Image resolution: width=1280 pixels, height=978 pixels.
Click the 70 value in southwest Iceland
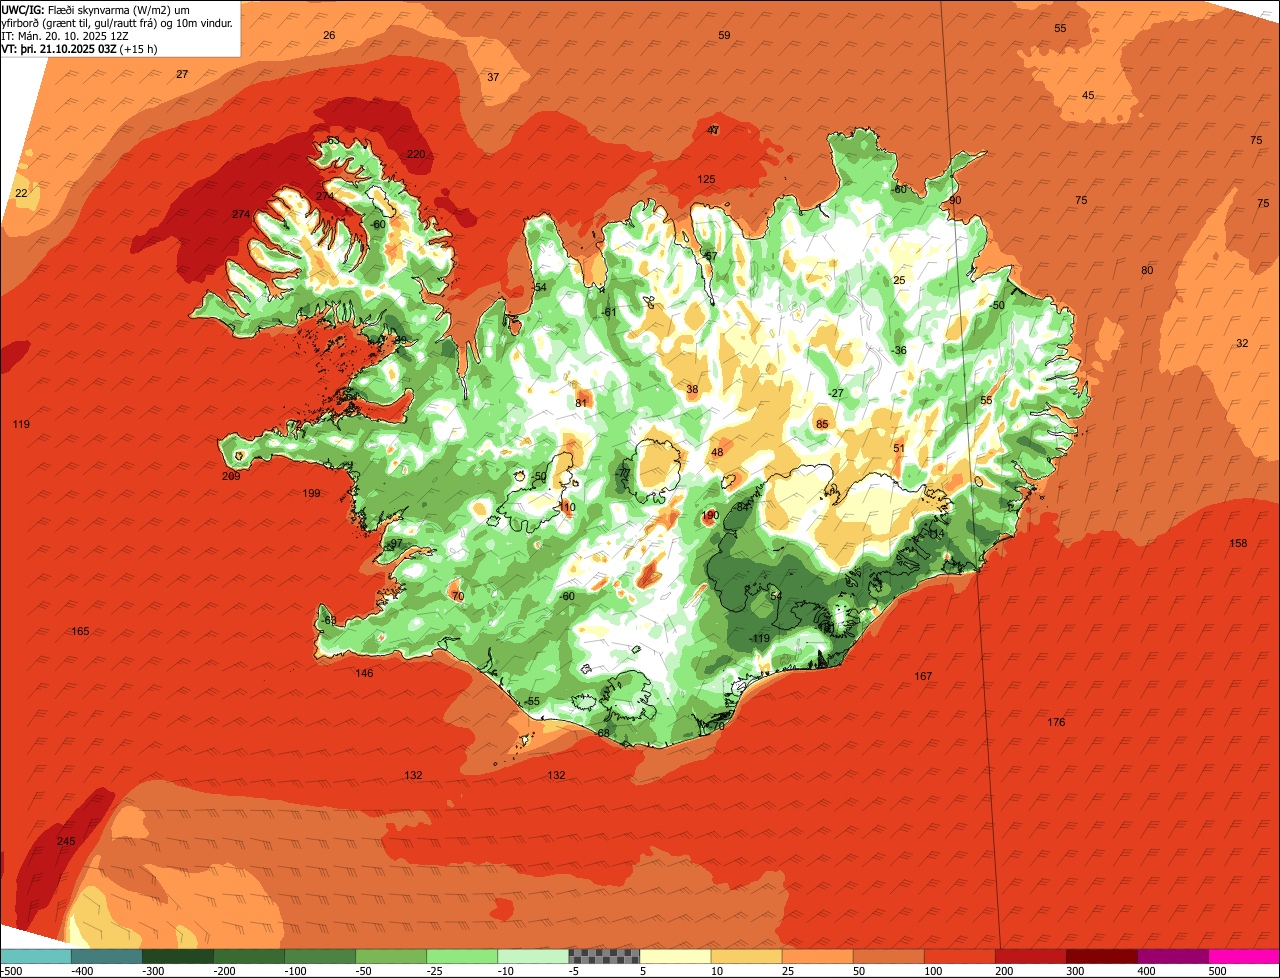tap(458, 596)
